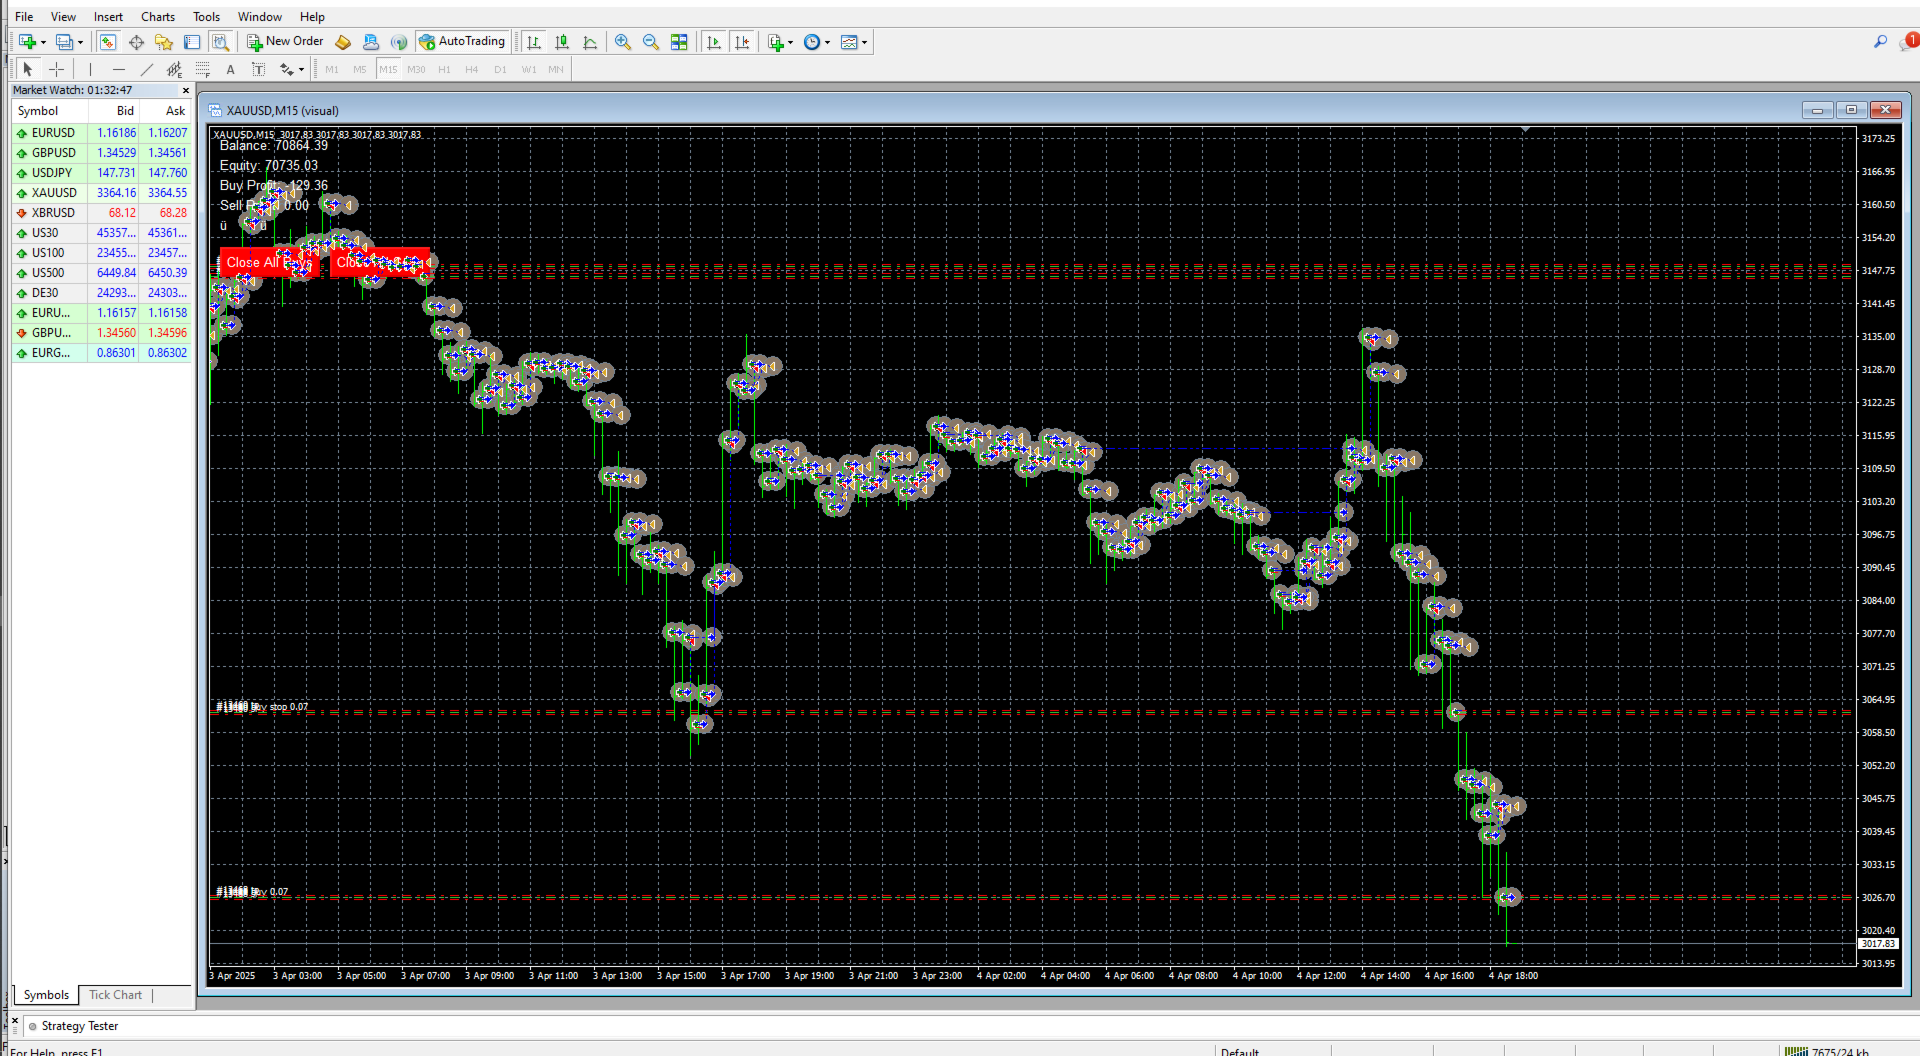Tile chart windows icon
Screen dimensions: 1920x1056
[679, 42]
